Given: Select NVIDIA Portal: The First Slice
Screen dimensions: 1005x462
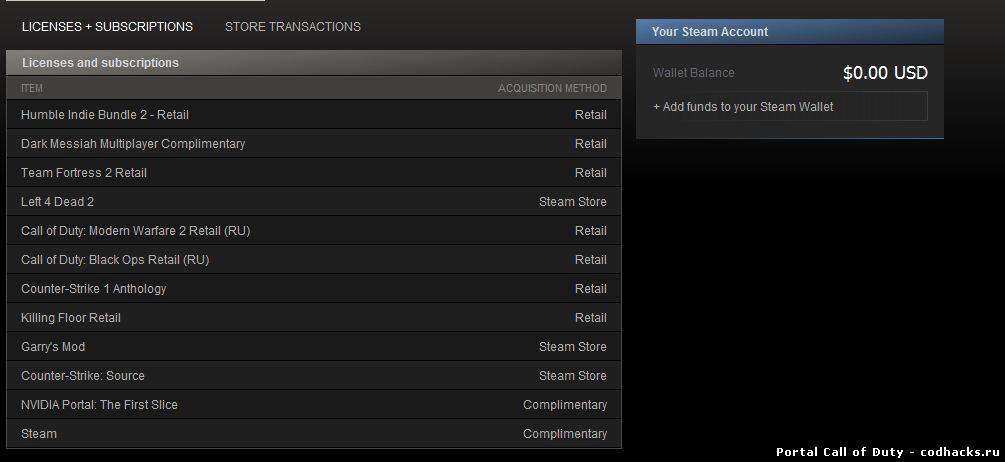Looking at the screenshot, I should point(313,405).
